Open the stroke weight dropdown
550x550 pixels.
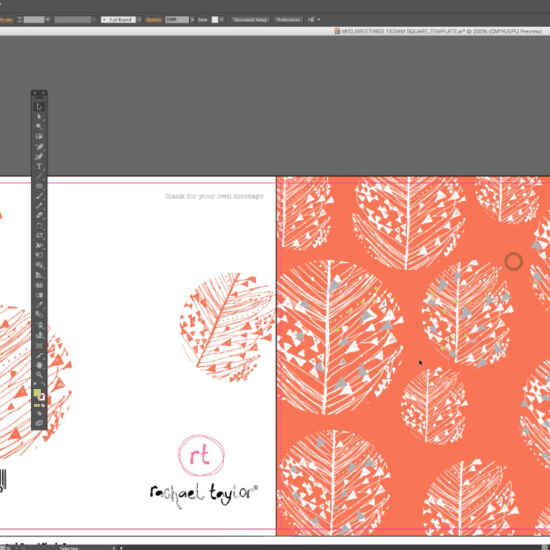(48, 20)
